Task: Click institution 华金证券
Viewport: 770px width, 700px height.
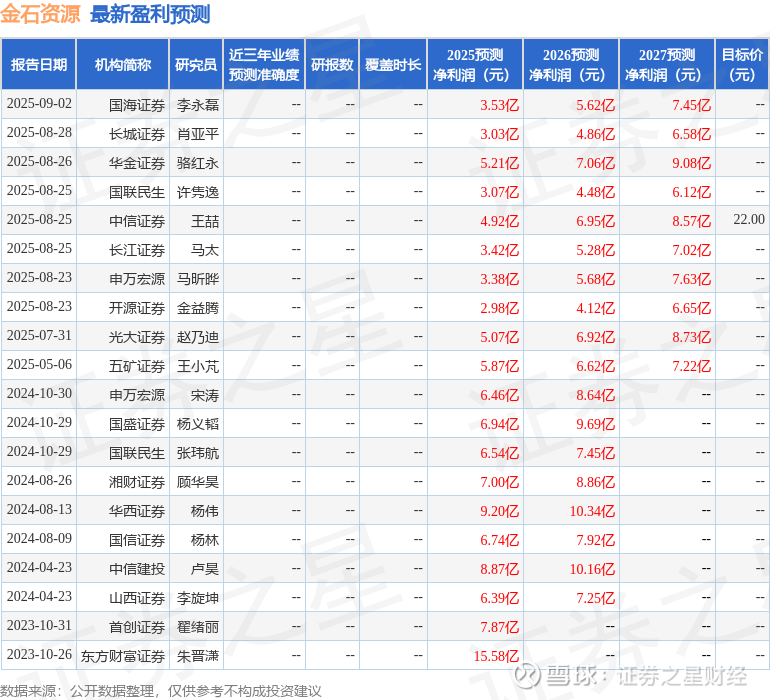Action: point(137,163)
